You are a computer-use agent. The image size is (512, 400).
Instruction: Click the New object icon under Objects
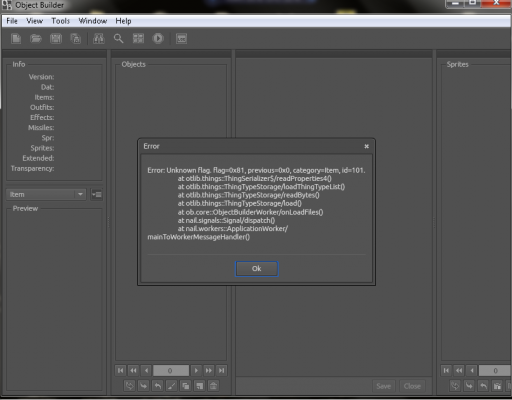pyautogui.click(x=199, y=386)
